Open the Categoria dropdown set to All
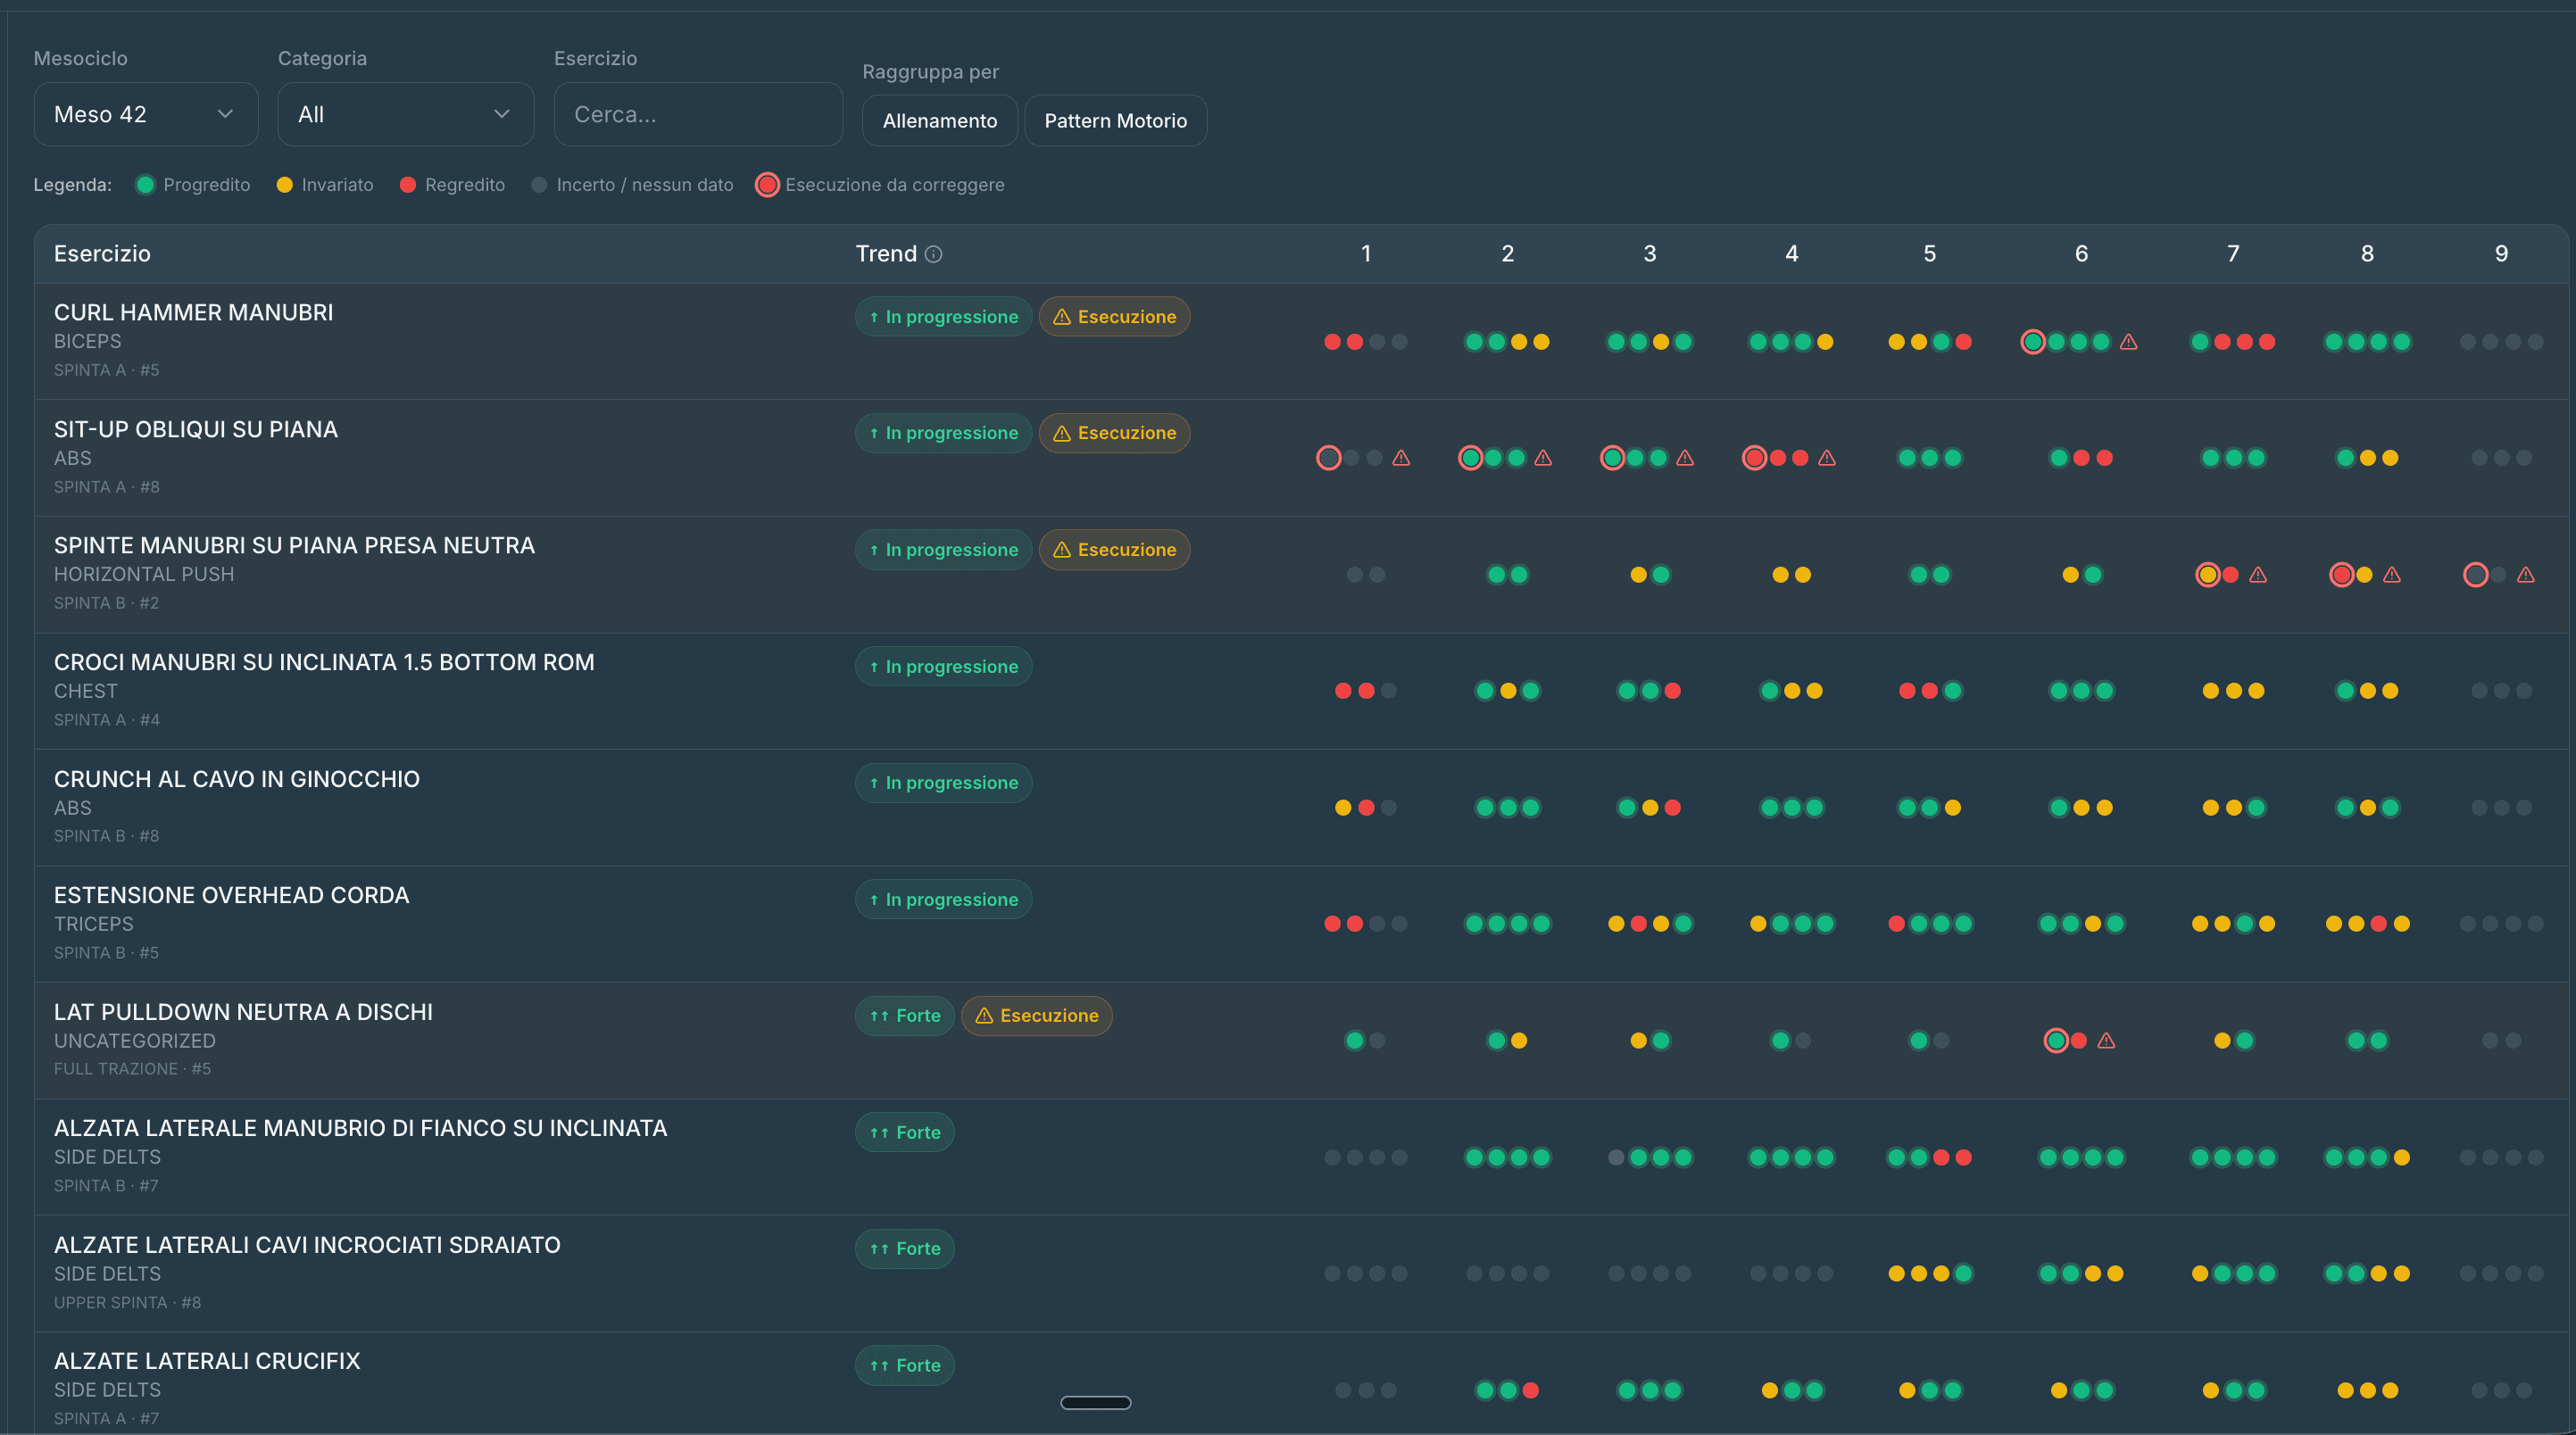The image size is (2576, 1435). 406,115
